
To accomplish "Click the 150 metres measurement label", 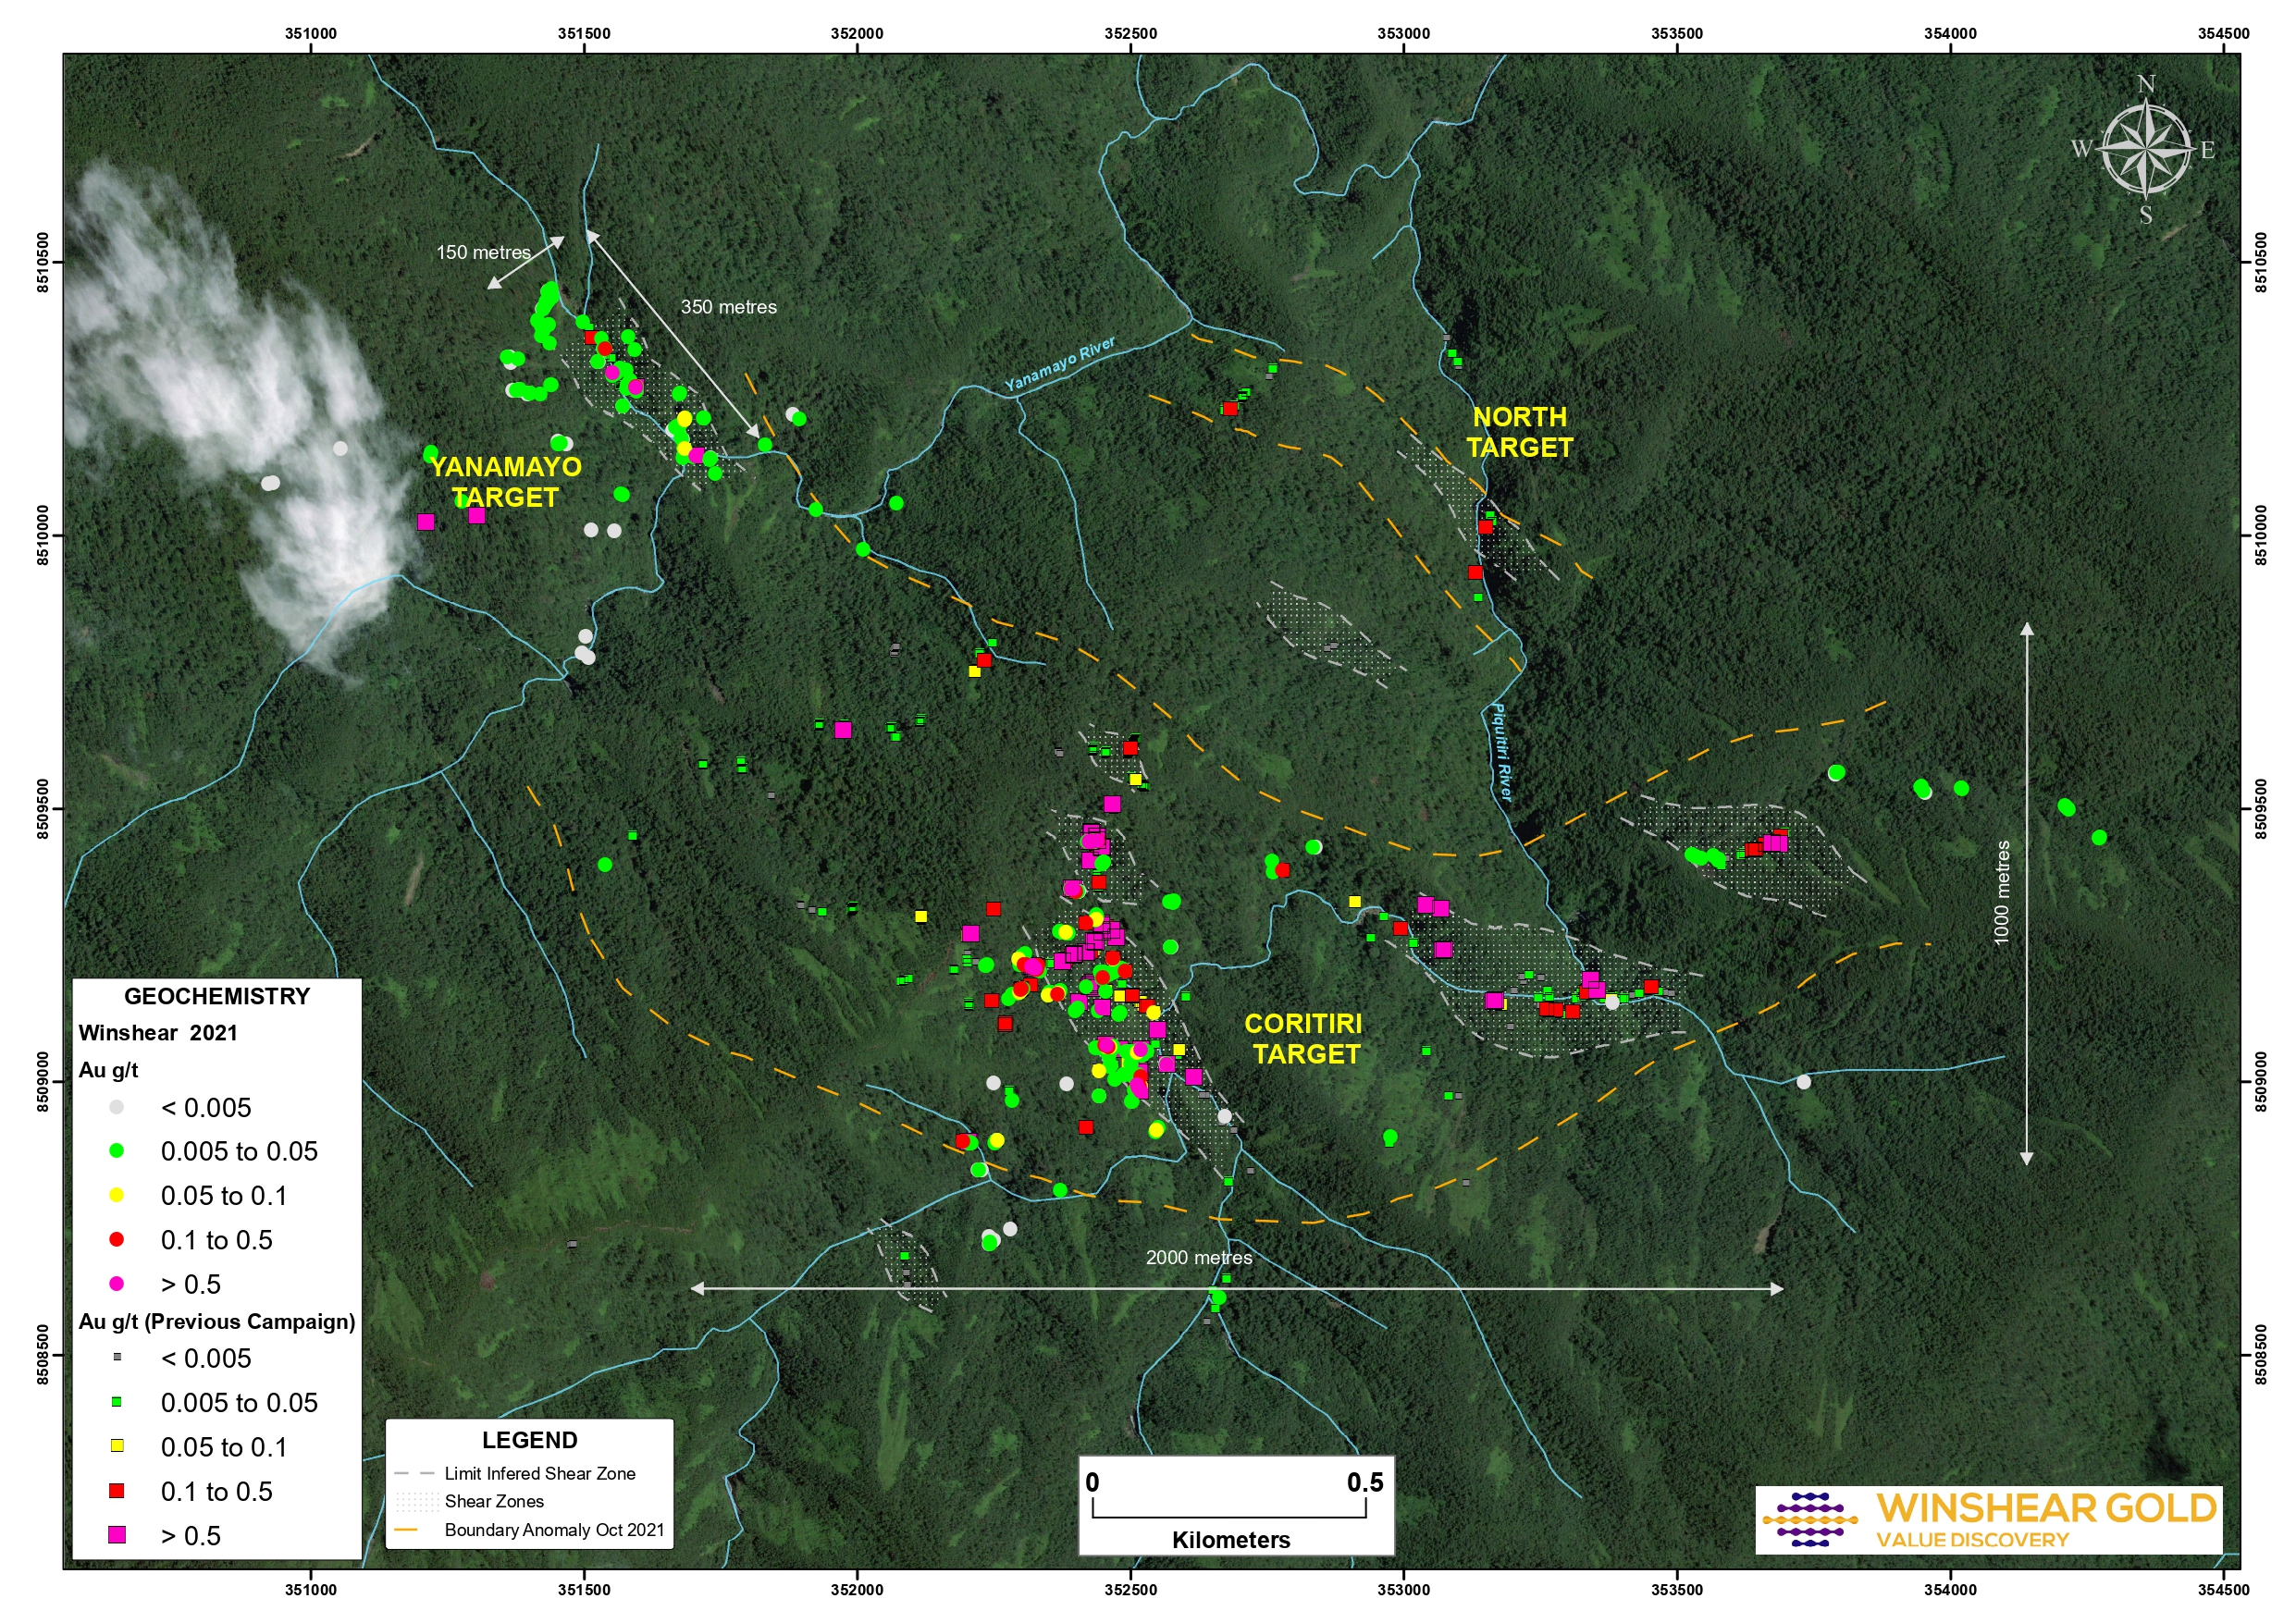I will 483,252.
